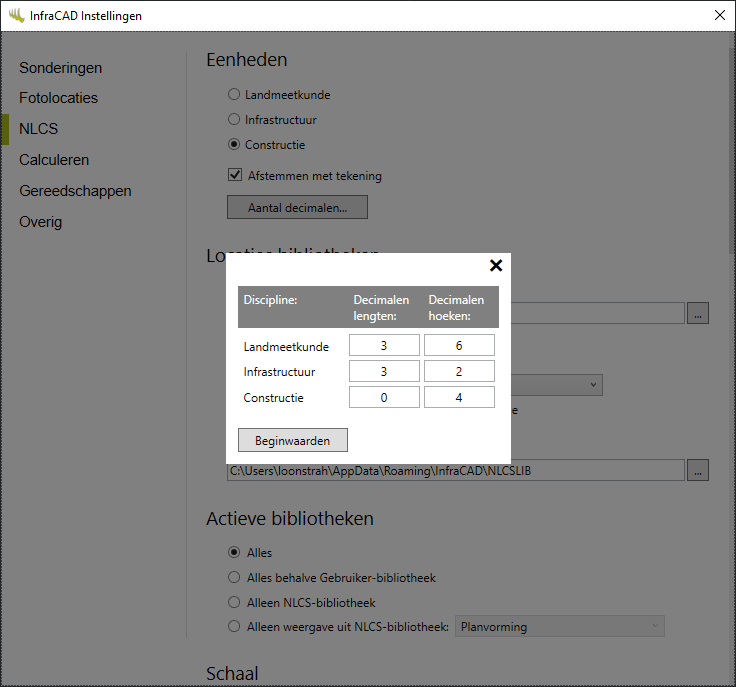The height and width of the screenshot is (687, 736).
Task: Click the InfraCAD logo in the title bar
Action: 16,15
